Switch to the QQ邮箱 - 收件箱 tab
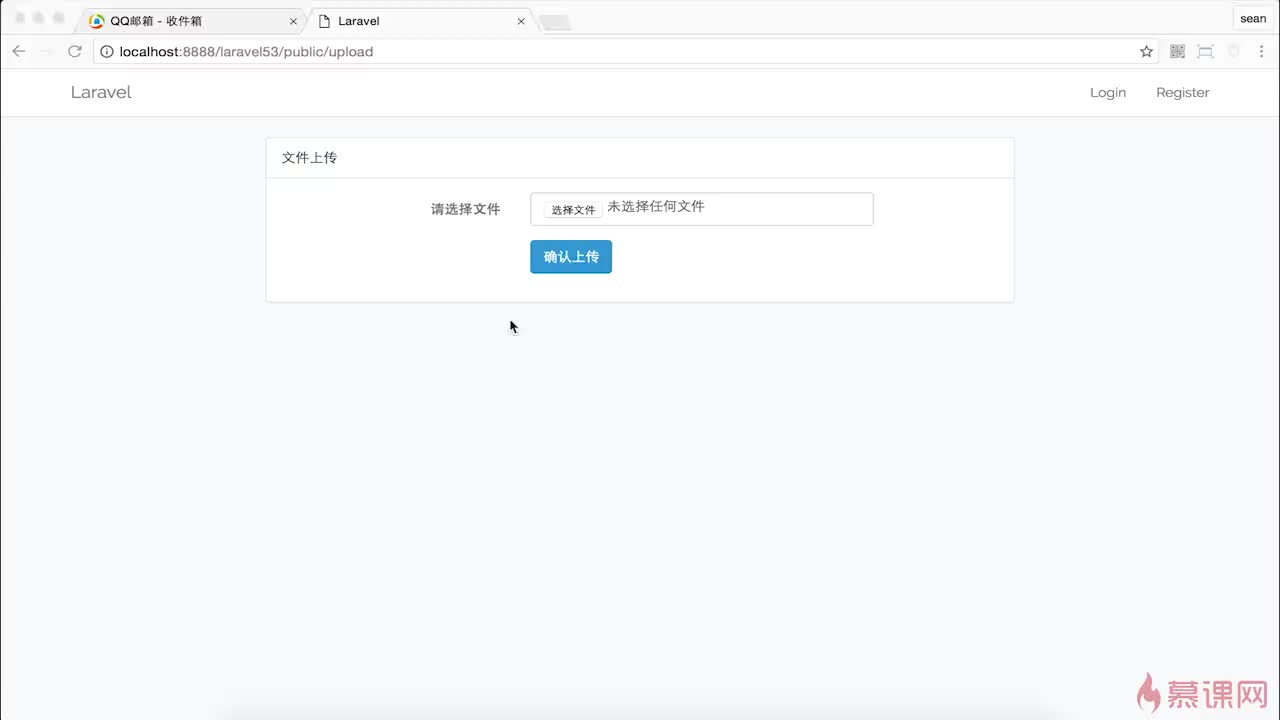The height and width of the screenshot is (720, 1280). (x=192, y=21)
